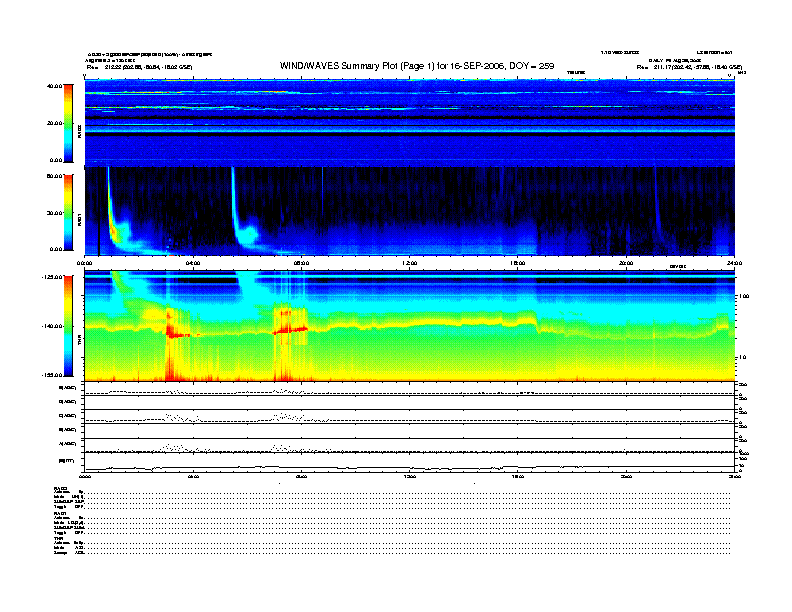The height and width of the screenshot is (612, 792).
Task: Click the -155.00 tick on TNR color bar
Action: [x=52, y=375]
